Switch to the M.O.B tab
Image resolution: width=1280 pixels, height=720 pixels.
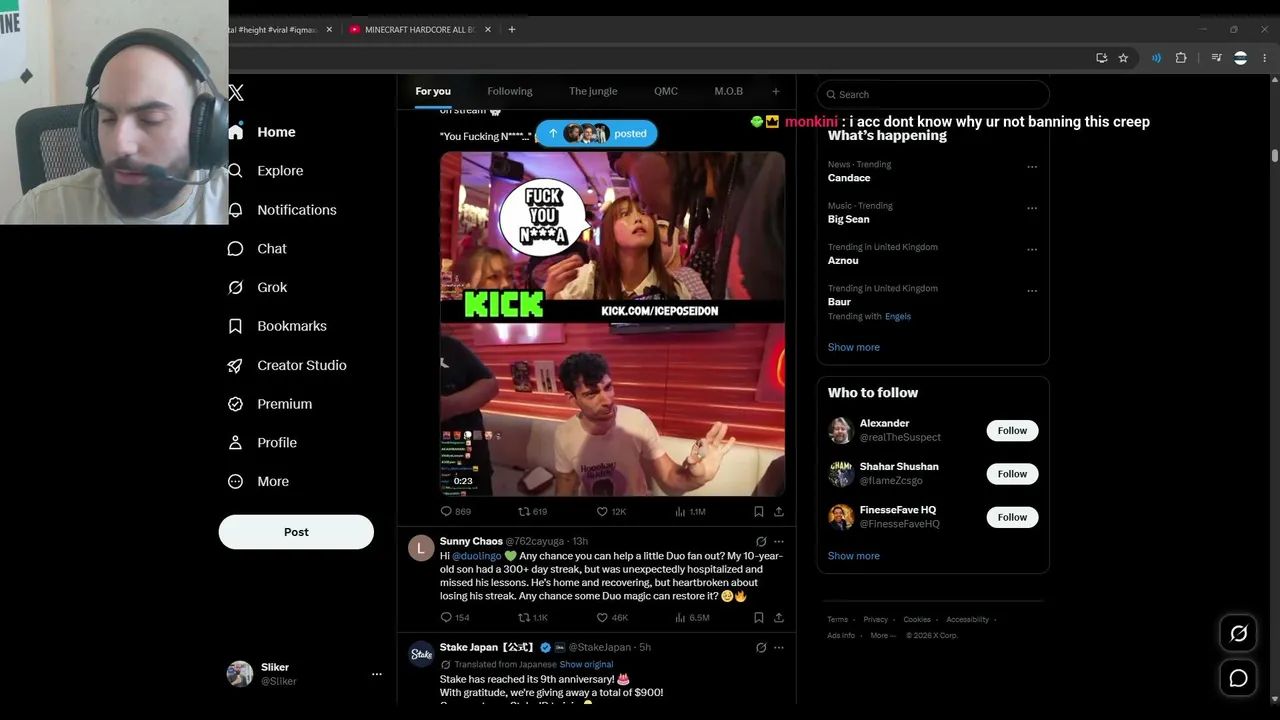728,91
